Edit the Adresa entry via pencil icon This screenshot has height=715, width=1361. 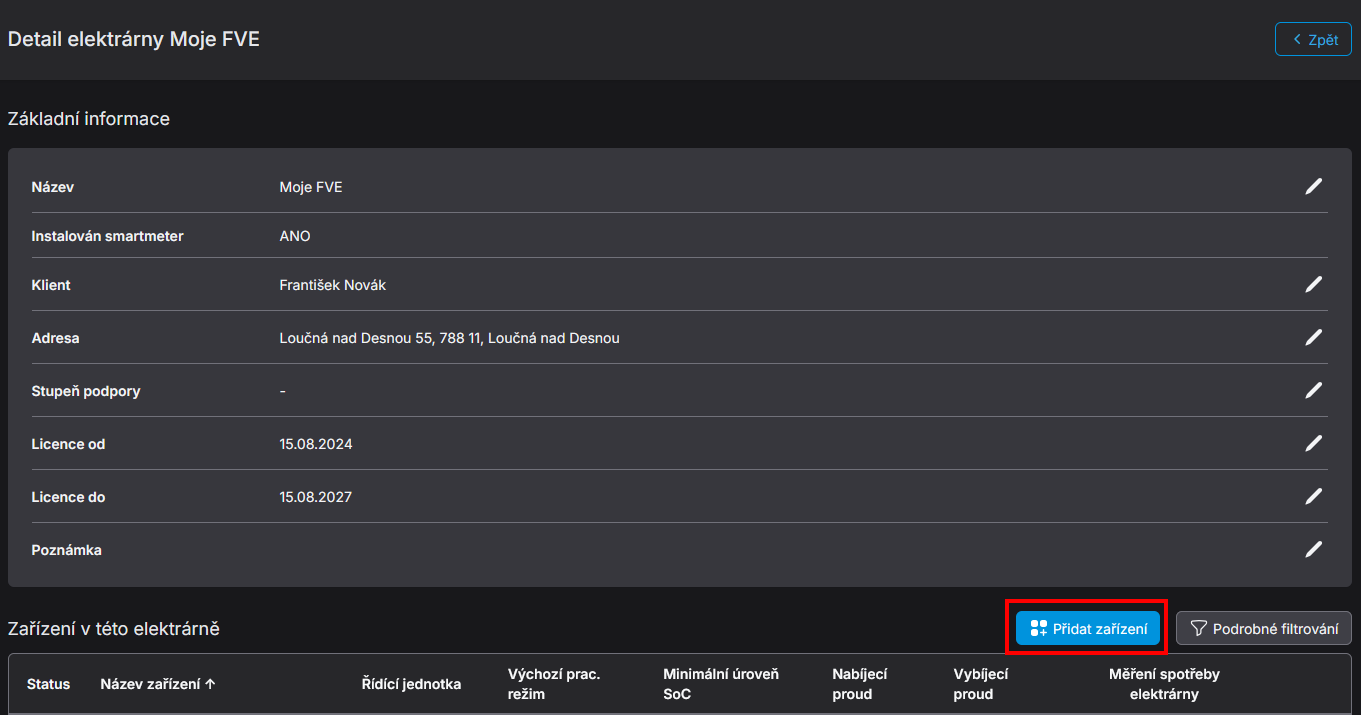point(1313,338)
